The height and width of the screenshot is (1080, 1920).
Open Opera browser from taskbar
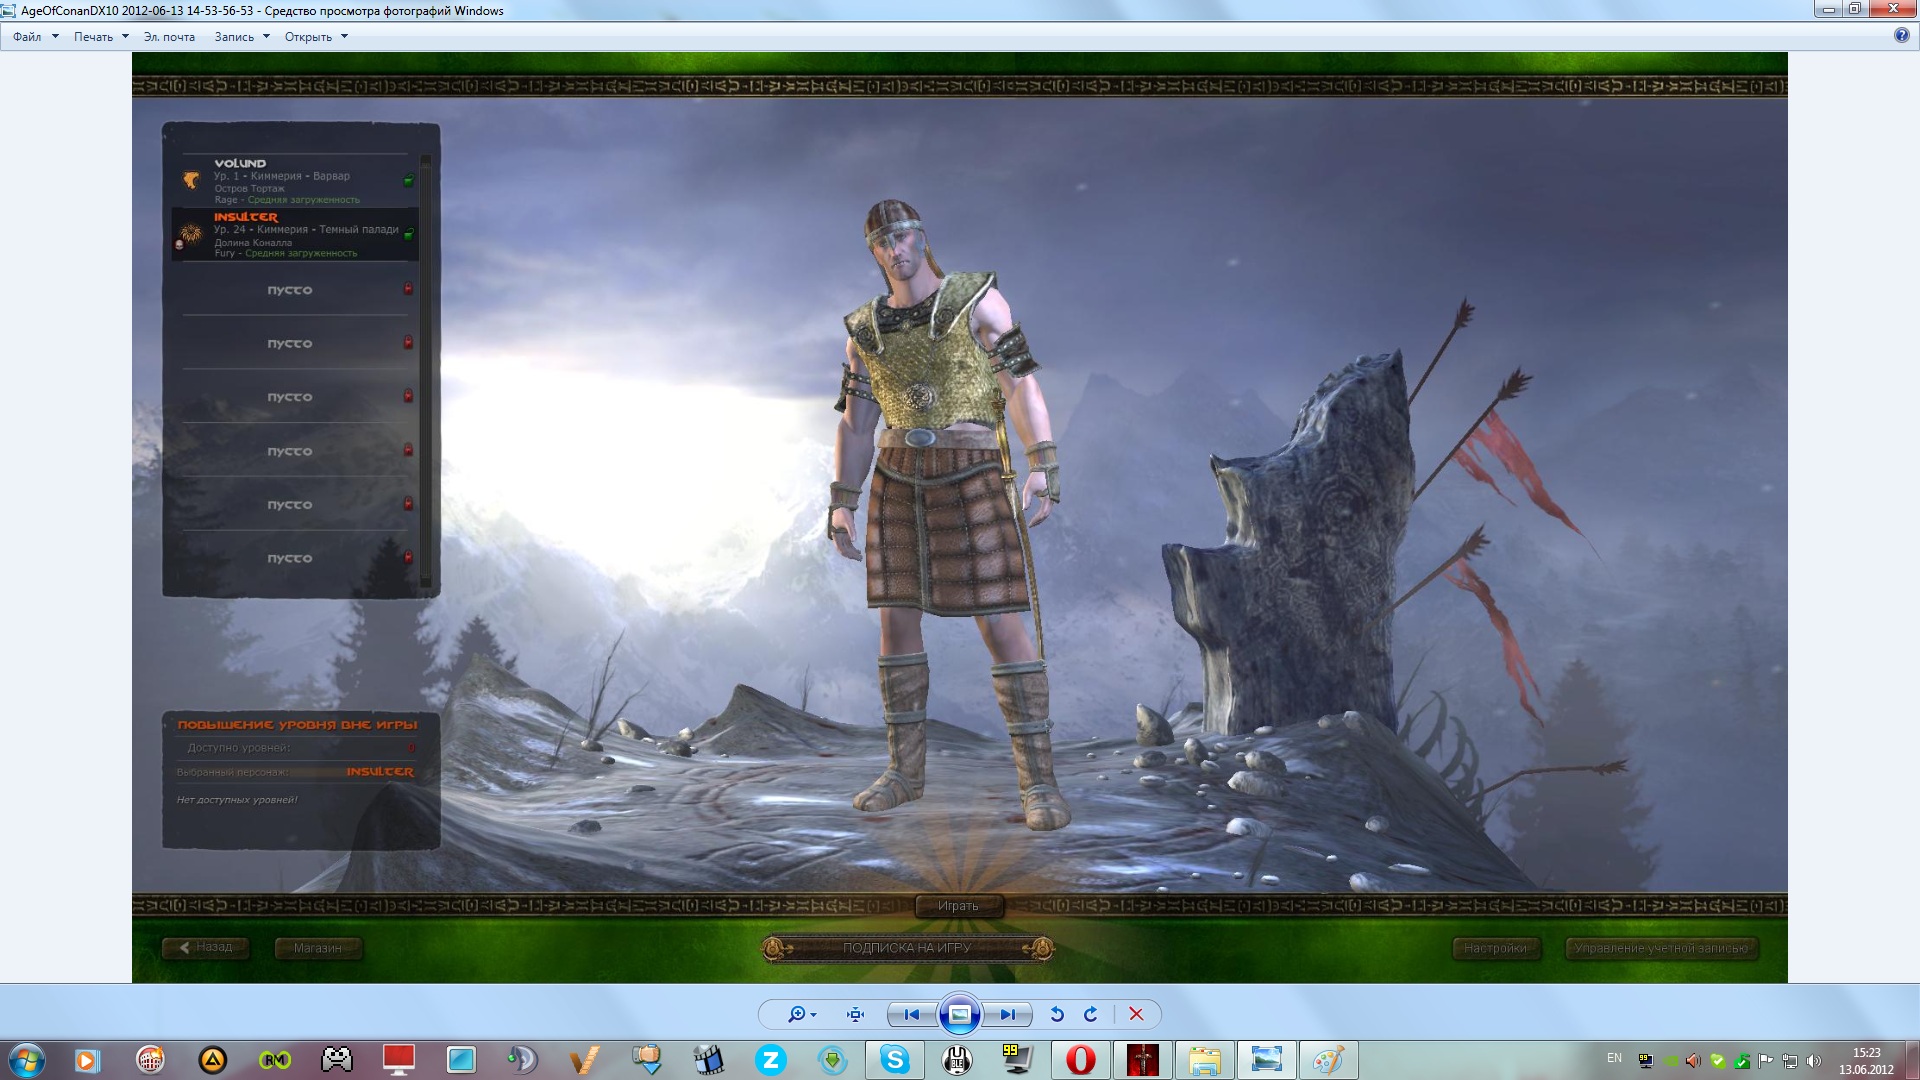[1080, 1059]
